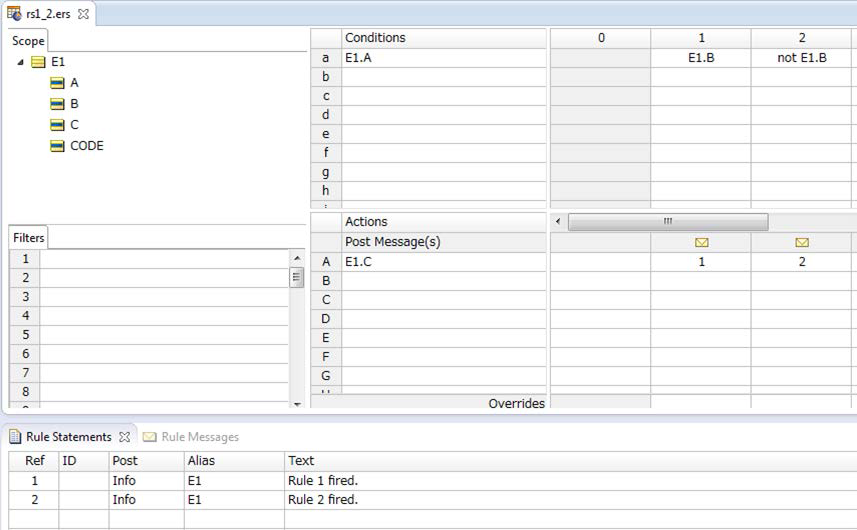Select attribute A icon in Scope tree

coord(57,83)
